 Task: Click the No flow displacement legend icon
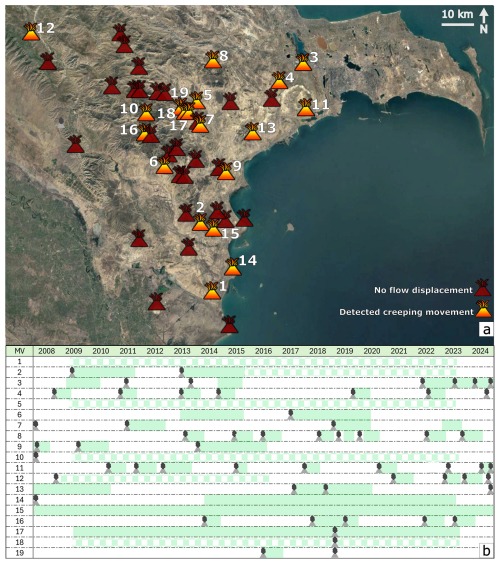[482, 287]
